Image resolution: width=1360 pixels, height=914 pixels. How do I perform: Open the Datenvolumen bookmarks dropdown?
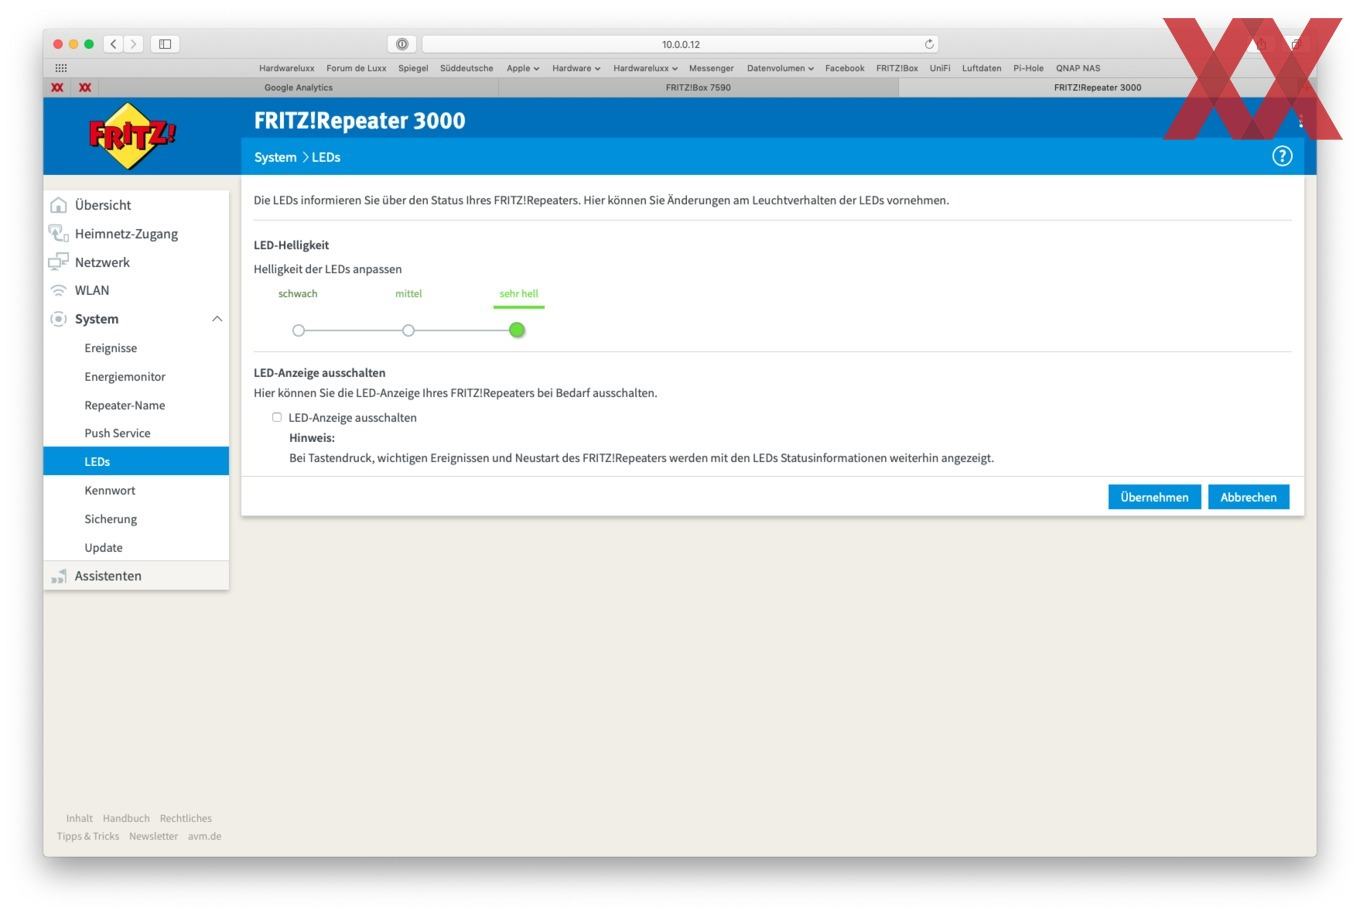780,68
